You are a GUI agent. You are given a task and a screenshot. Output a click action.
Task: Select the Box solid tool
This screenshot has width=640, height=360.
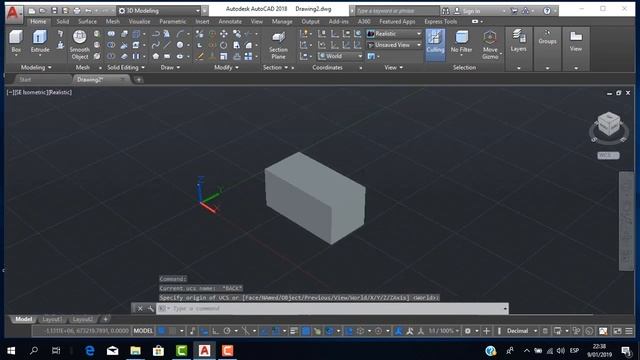tap(16, 42)
